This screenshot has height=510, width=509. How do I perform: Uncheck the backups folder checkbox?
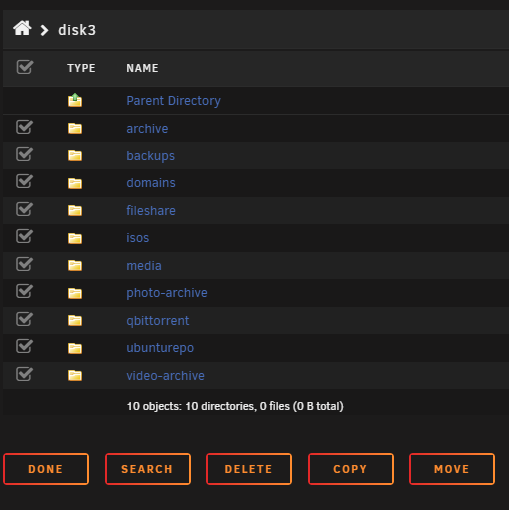click(x=24, y=154)
